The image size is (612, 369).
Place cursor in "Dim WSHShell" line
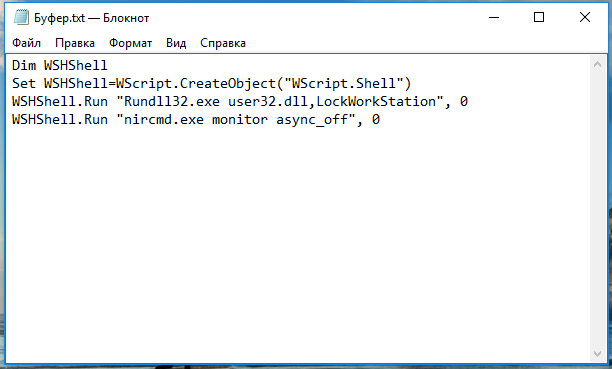60,65
